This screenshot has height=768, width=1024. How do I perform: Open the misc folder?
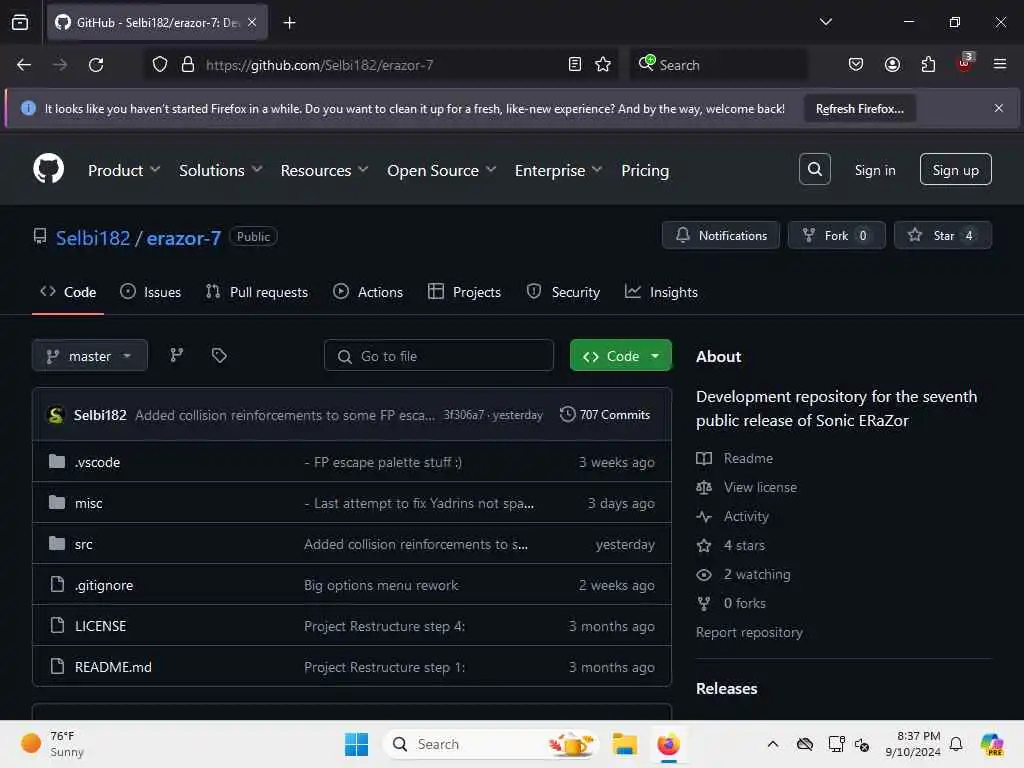tap(89, 503)
